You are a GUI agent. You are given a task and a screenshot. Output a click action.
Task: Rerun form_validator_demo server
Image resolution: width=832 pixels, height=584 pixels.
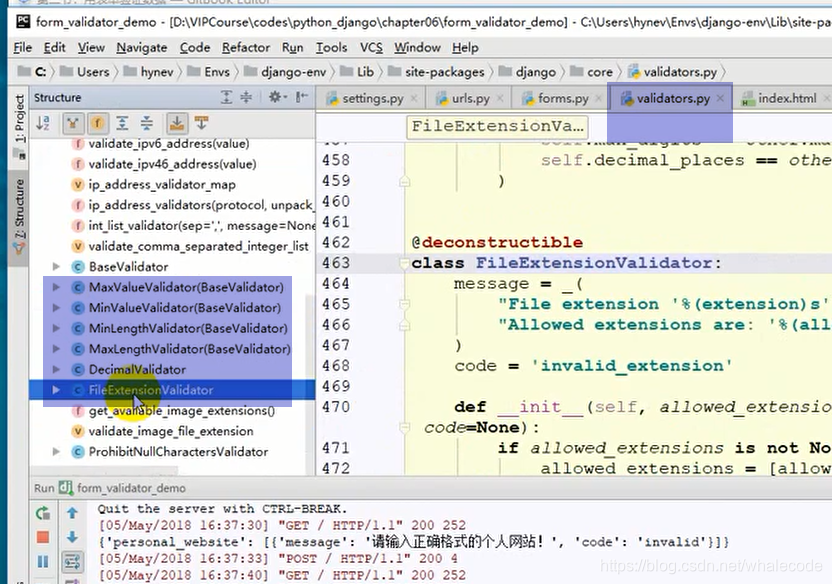click(43, 513)
